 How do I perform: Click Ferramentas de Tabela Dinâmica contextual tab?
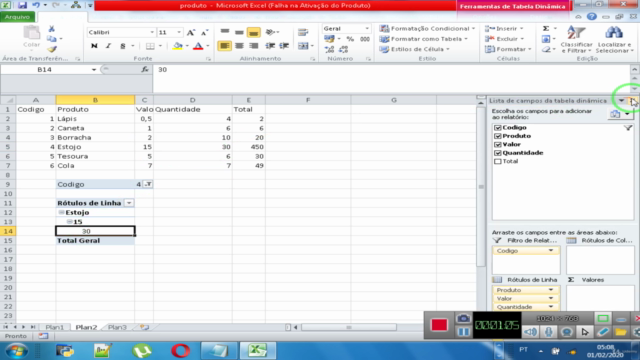point(512,7)
